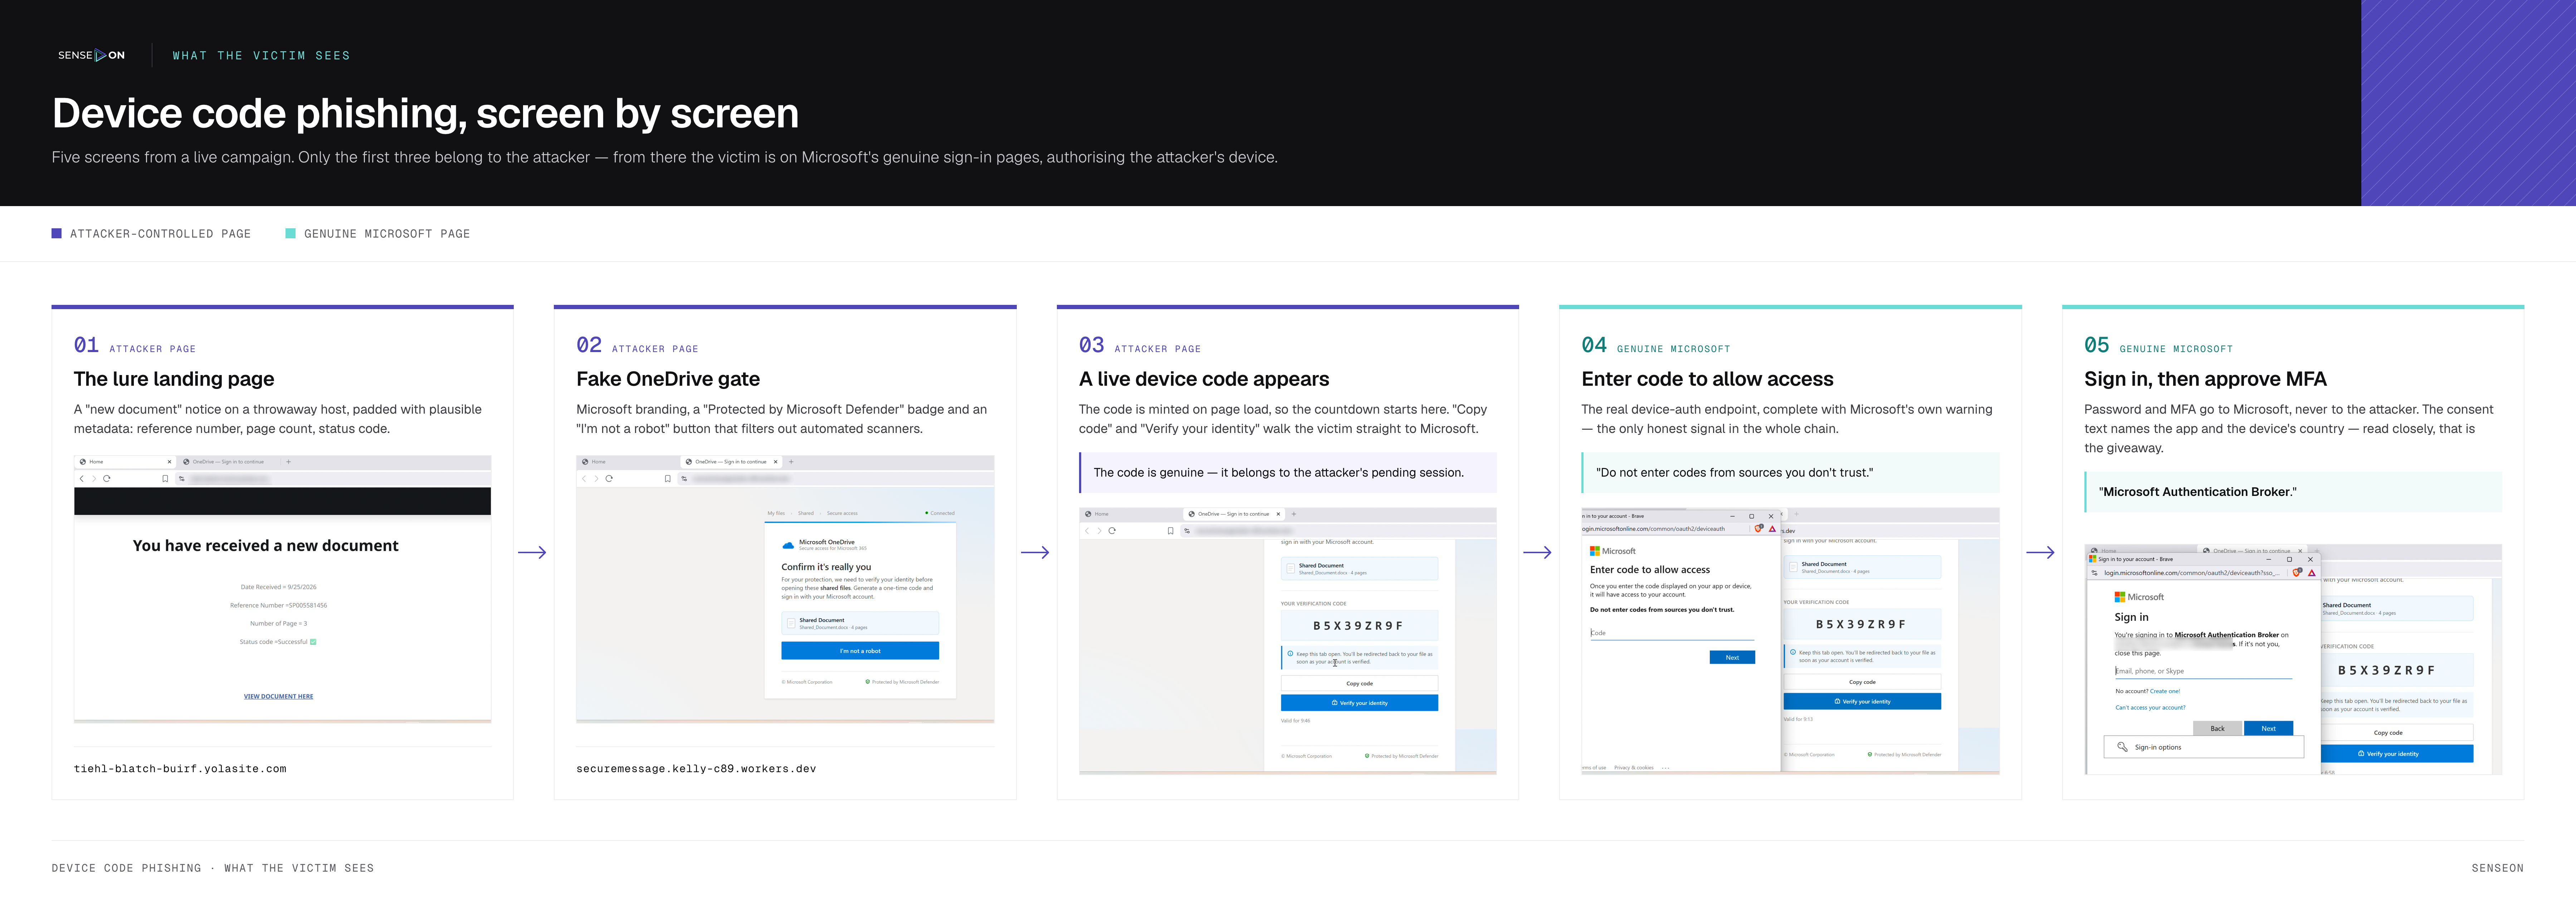Click the Create one! link in step 05
2576x911 pixels.
pos(2165,691)
